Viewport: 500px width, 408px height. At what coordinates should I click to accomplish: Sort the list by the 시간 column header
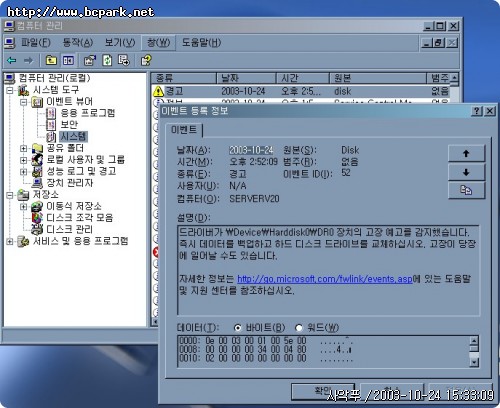303,78
